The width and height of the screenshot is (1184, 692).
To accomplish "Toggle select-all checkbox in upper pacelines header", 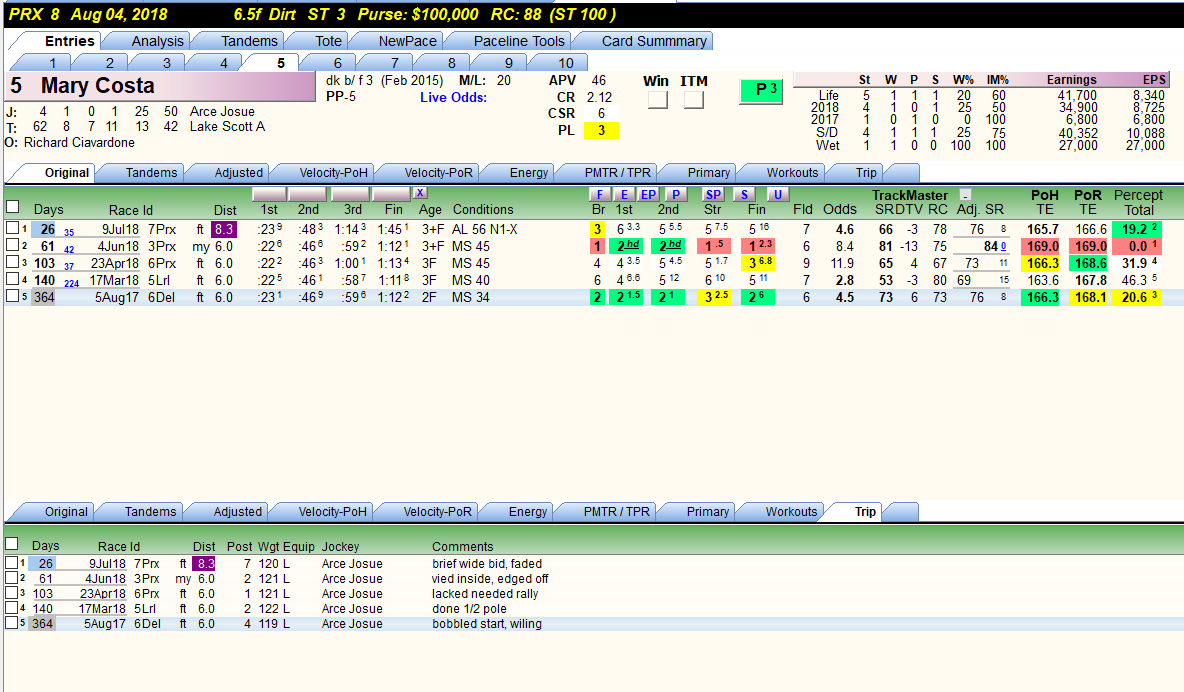I will pyautogui.click(x=12, y=206).
